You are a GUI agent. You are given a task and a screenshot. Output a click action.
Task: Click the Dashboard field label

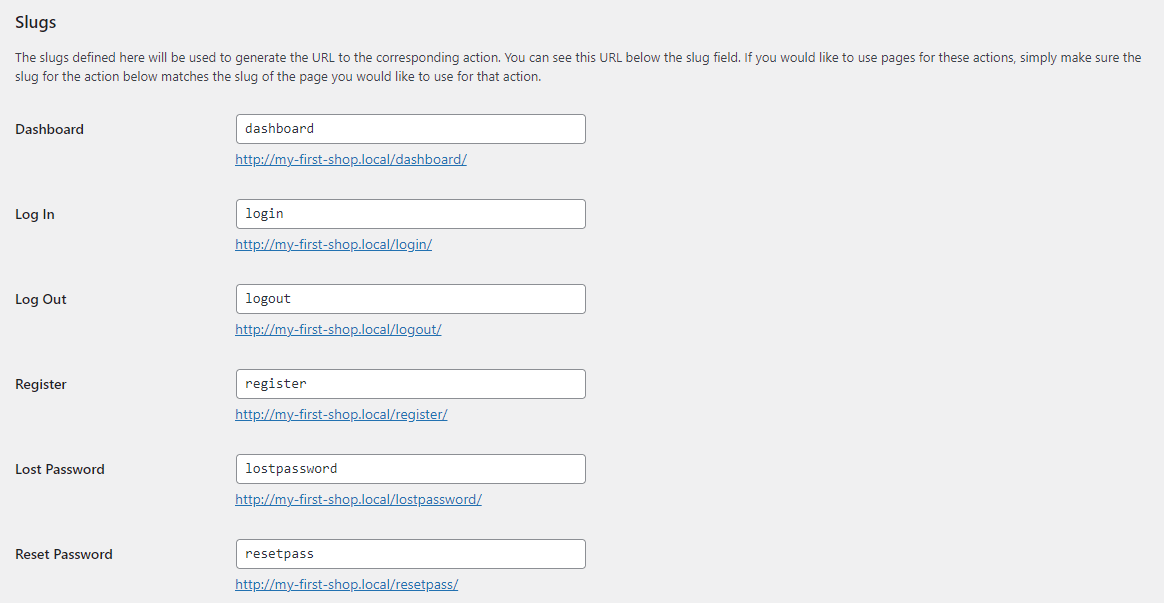point(50,129)
